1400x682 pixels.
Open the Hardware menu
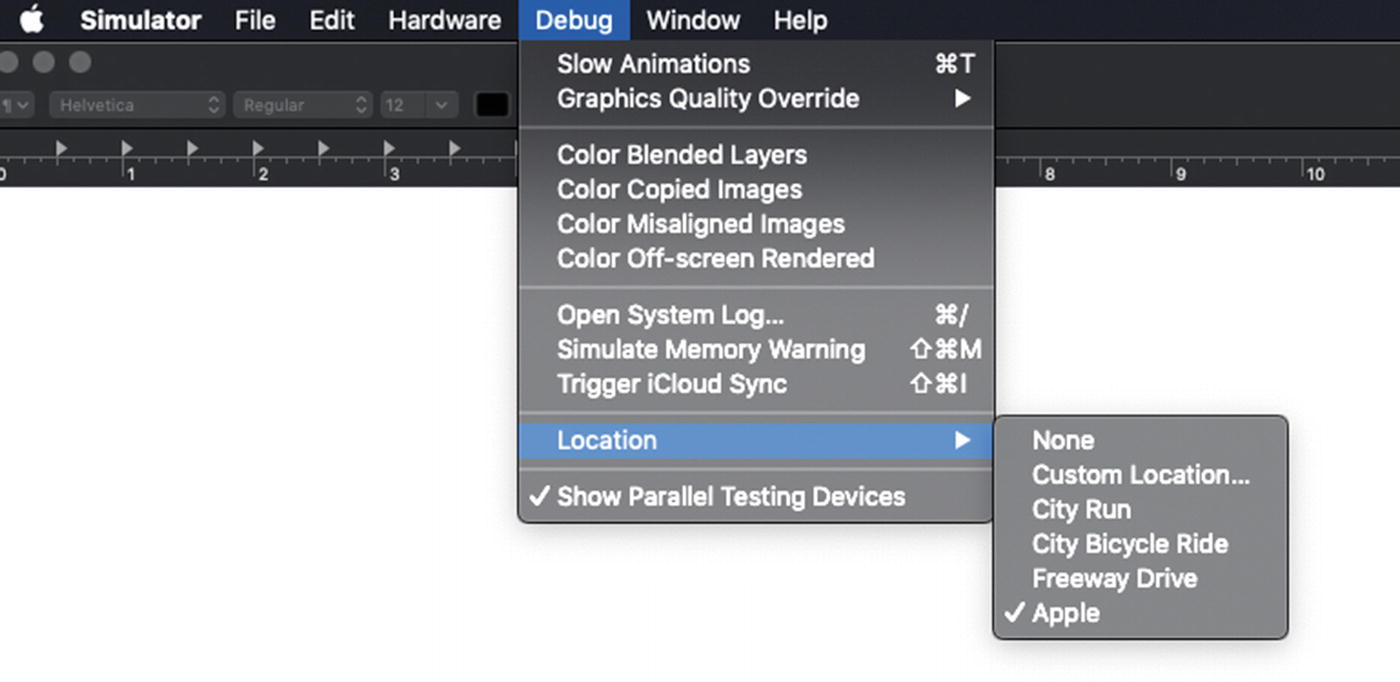click(x=444, y=20)
